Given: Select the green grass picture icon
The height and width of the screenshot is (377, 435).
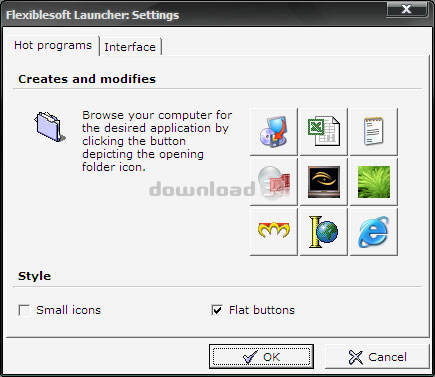Looking at the screenshot, I should coord(374,182).
